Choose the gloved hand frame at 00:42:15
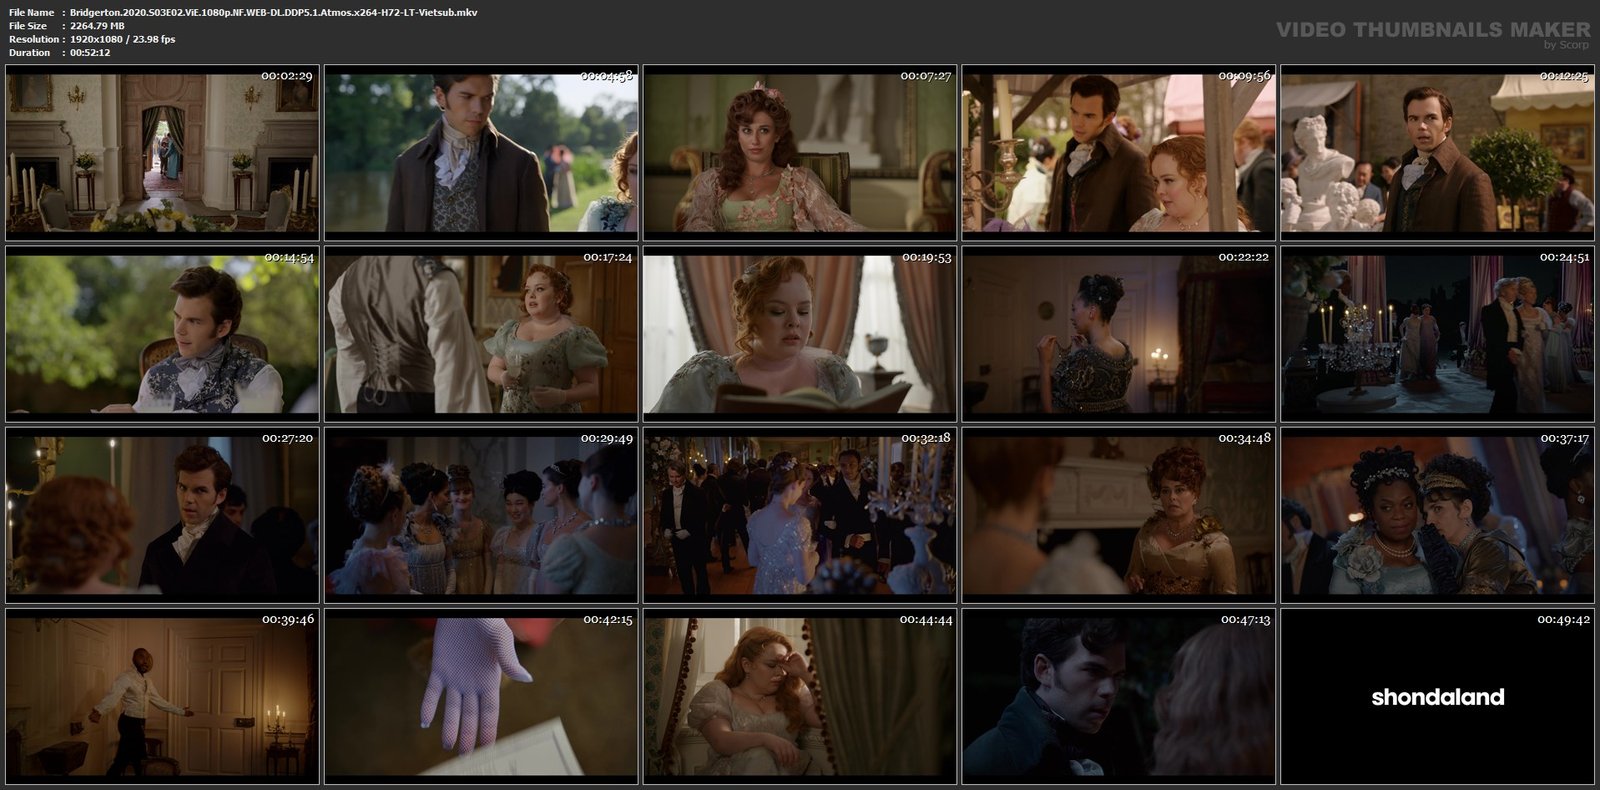 click(481, 696)
